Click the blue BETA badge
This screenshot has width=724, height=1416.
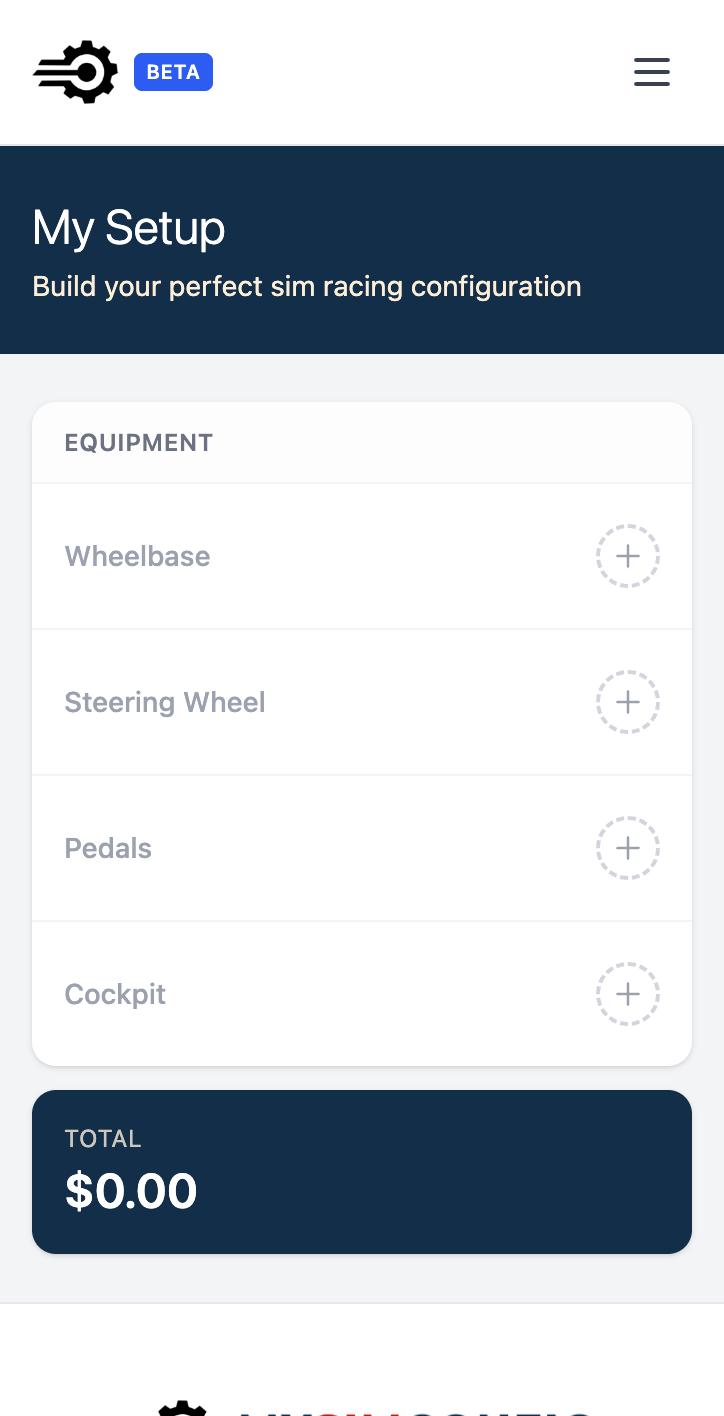coord(173,72)
